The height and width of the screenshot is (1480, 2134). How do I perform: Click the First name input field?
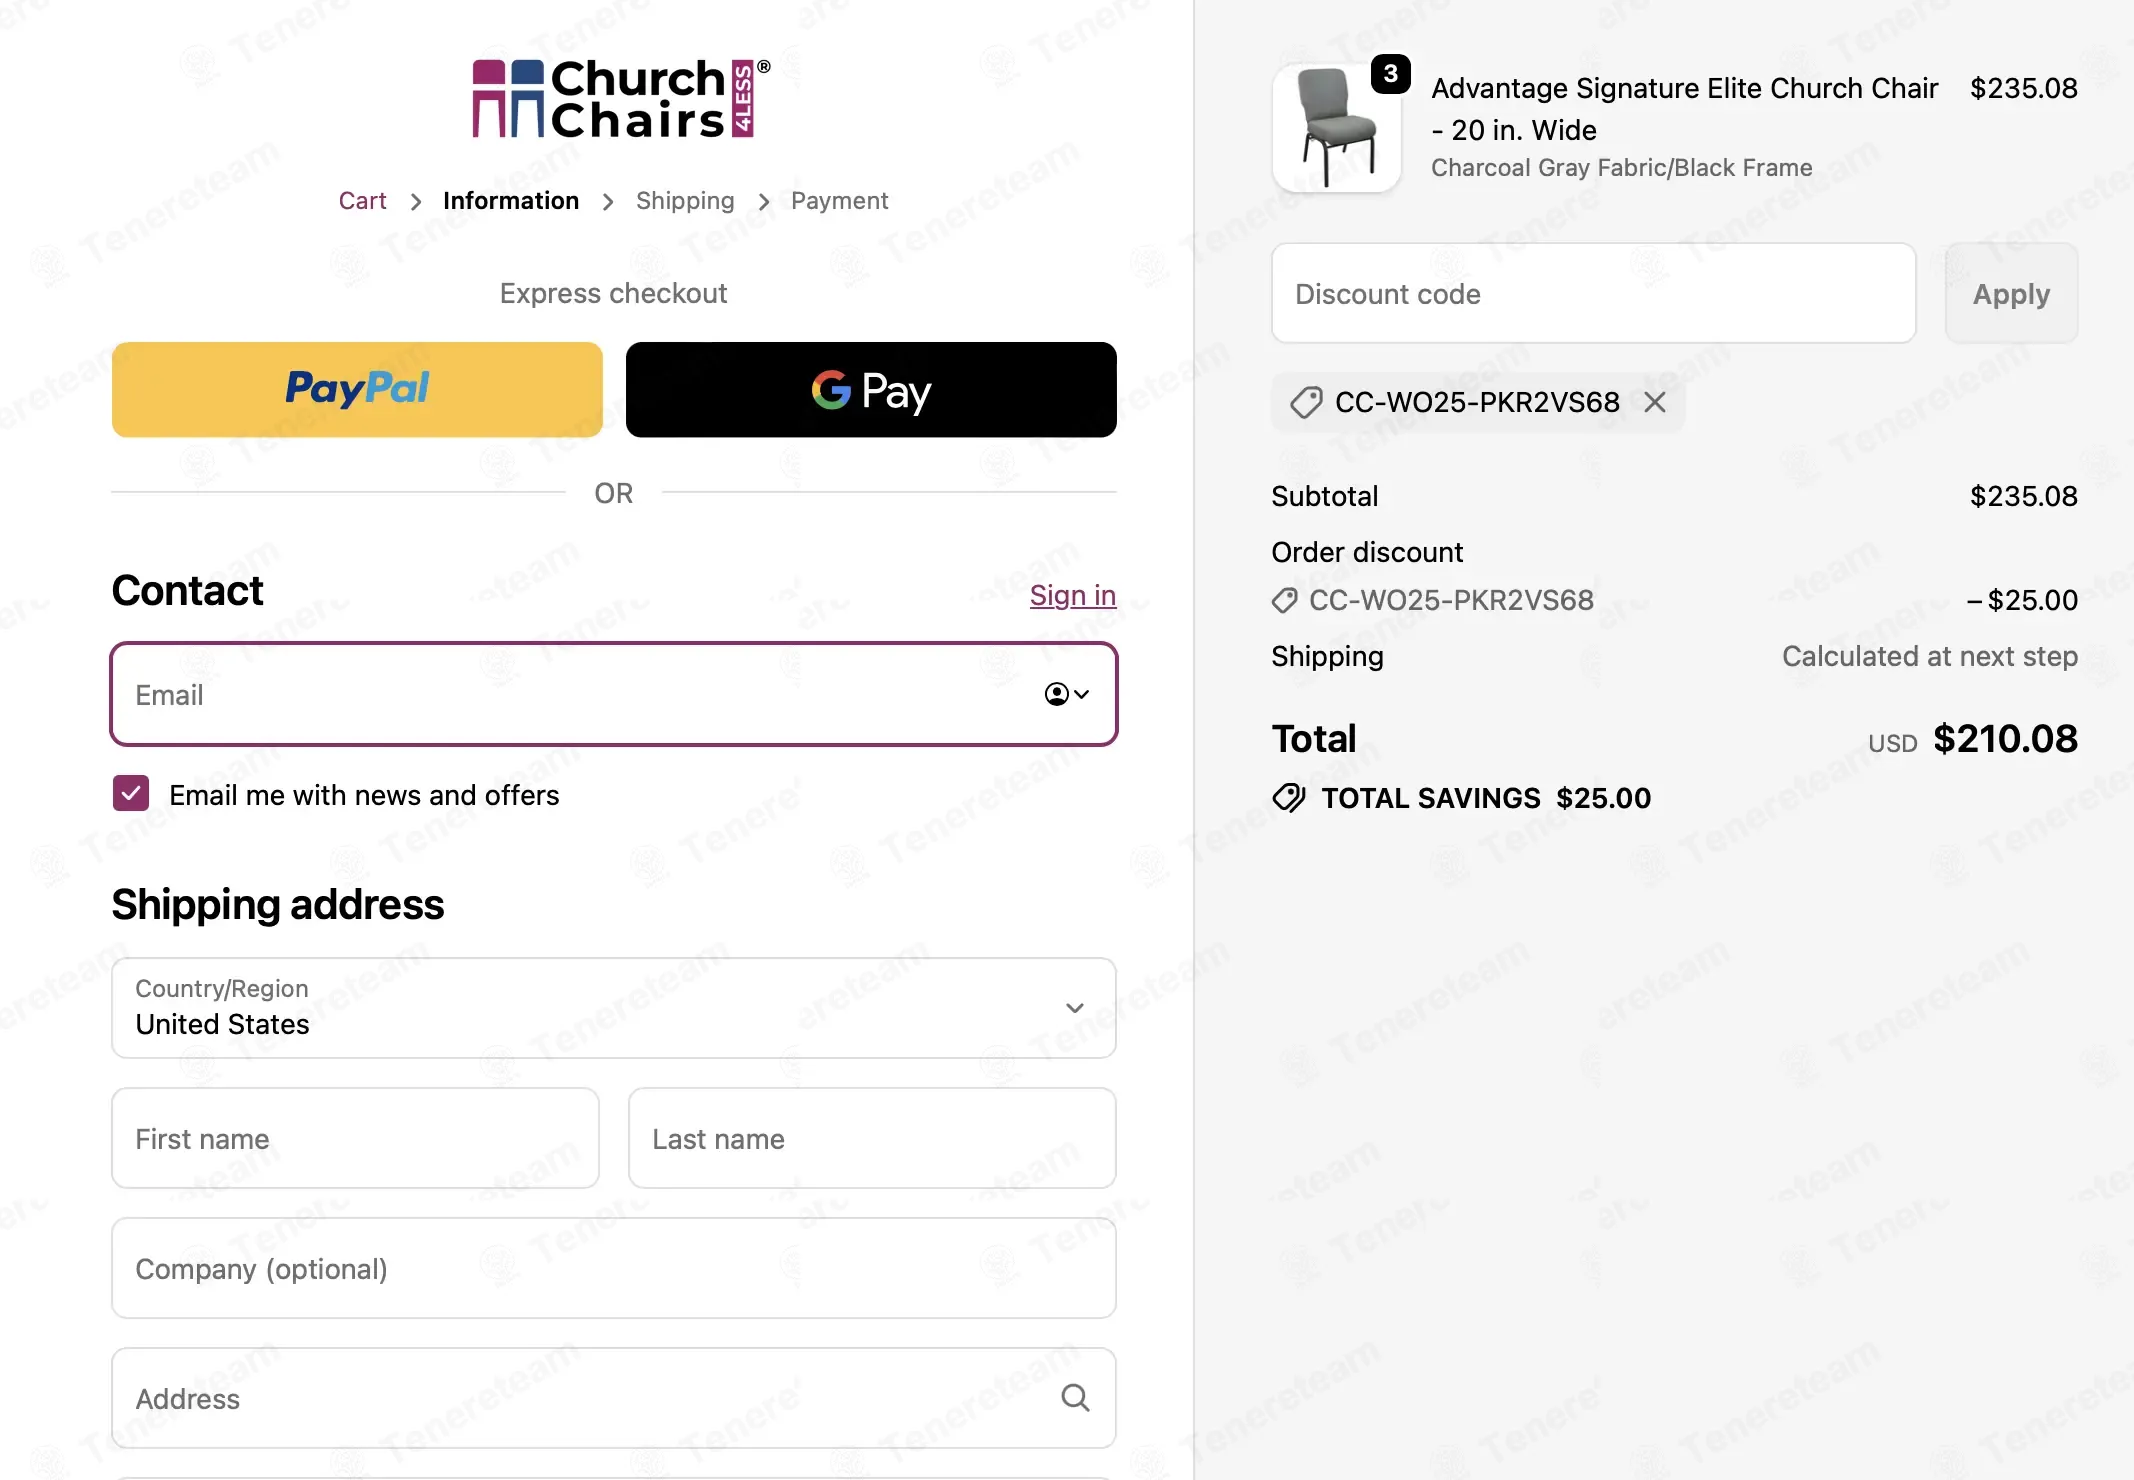point(355,1138)
